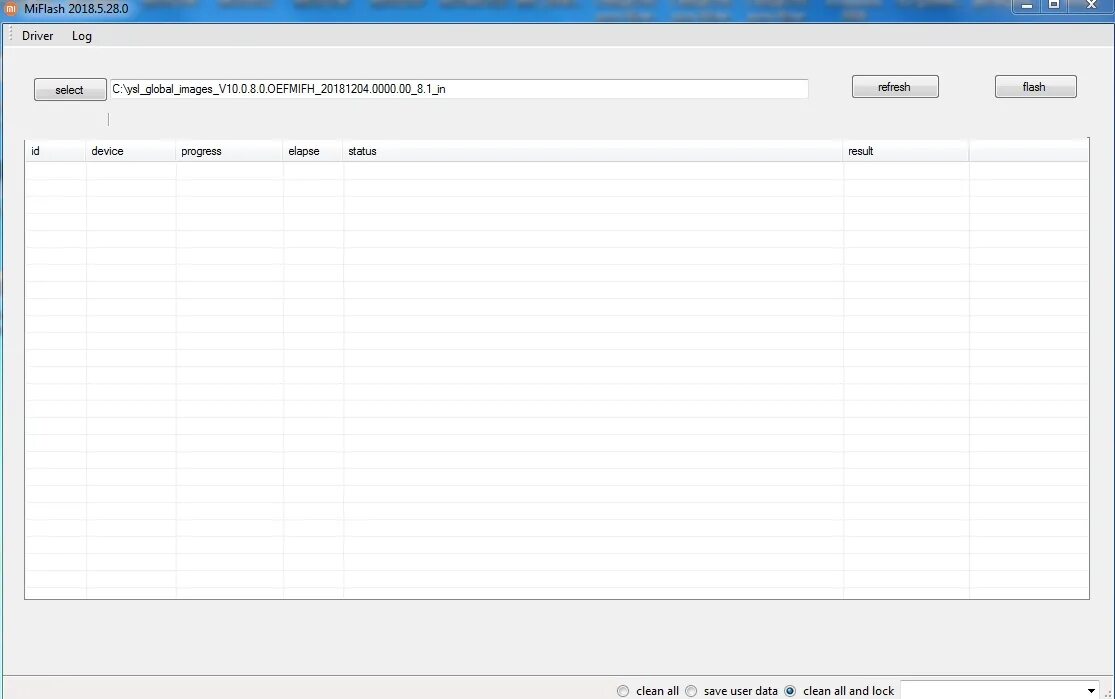This screenshot has width=1115, height=699.
Task: Click the 'elapse' column header
Action: (x=313, y=151)
